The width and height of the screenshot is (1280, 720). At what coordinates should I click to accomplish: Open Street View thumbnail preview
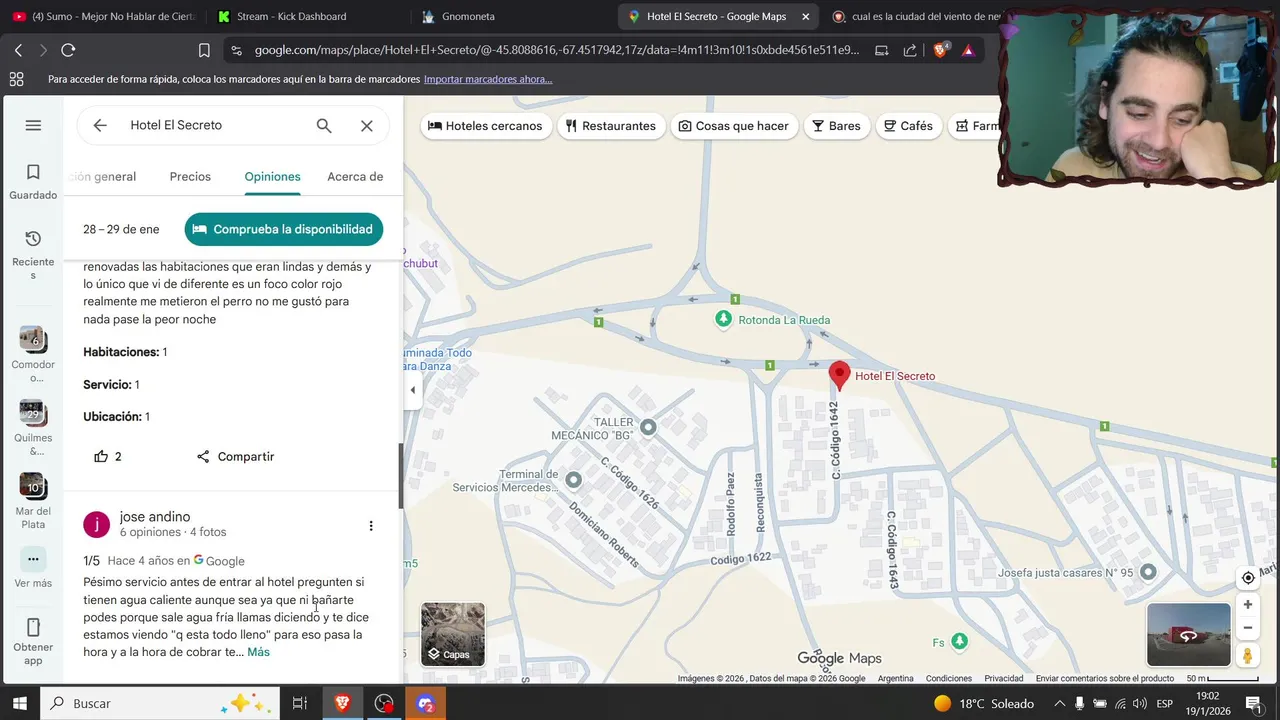(1188, 635)
